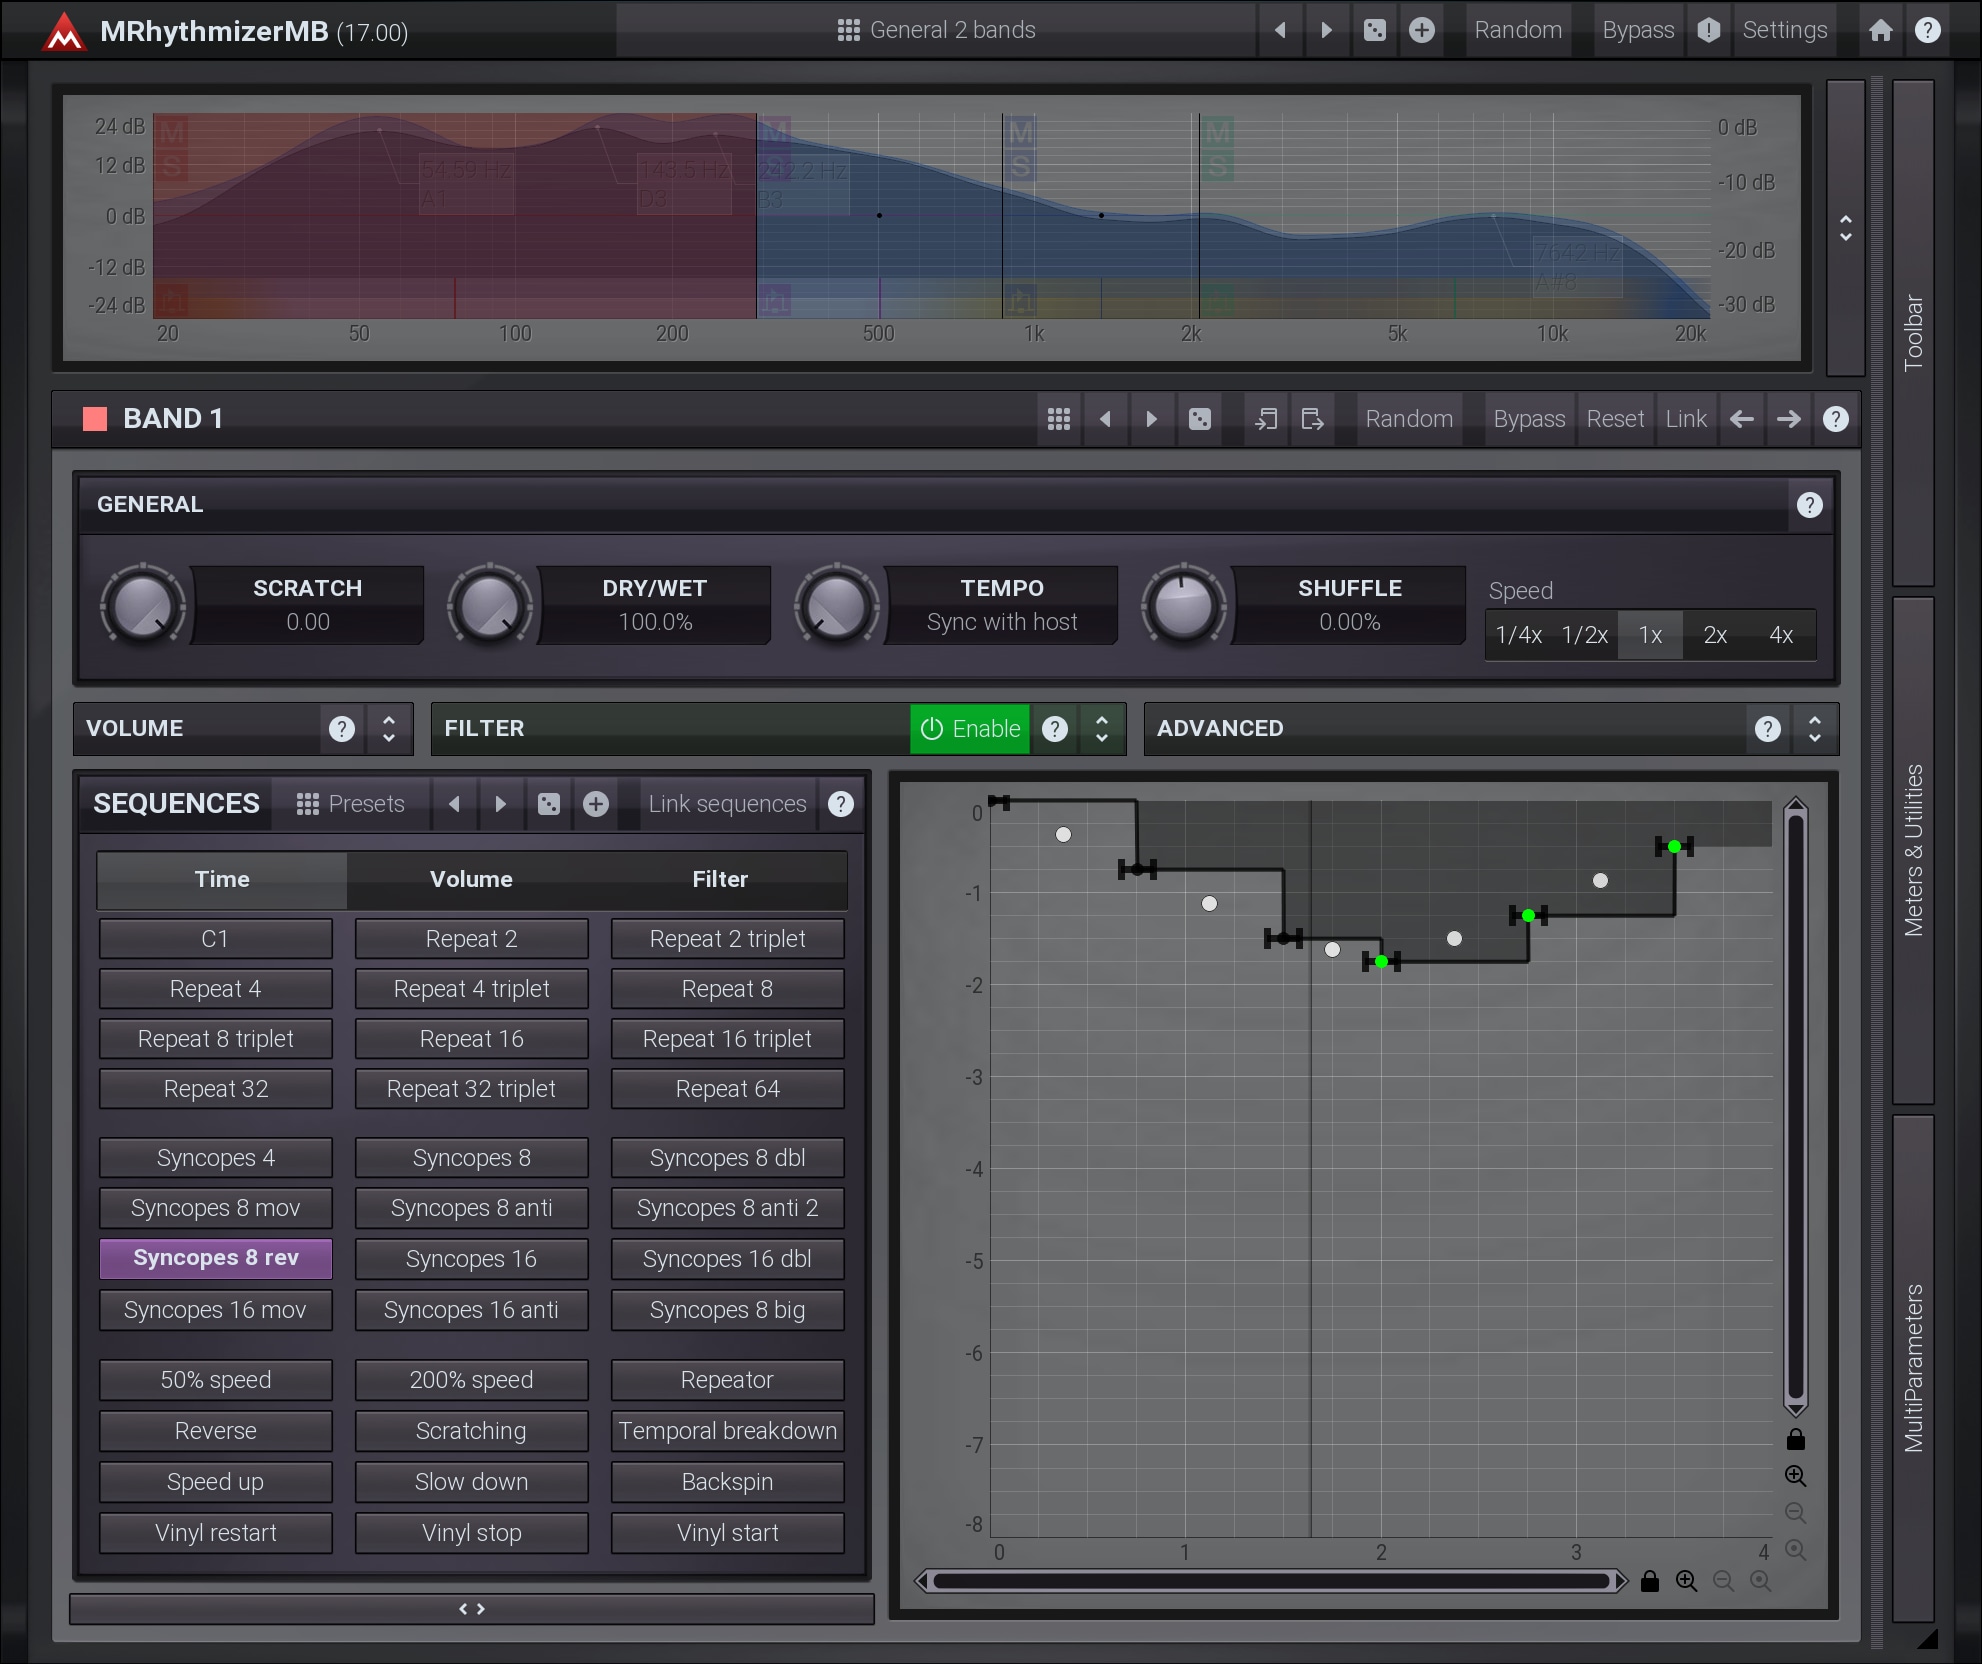This screenshot has height=1664, width=1982.
Task: Zoom in the graph horizontally
Action: (x=1686, y=1581)
